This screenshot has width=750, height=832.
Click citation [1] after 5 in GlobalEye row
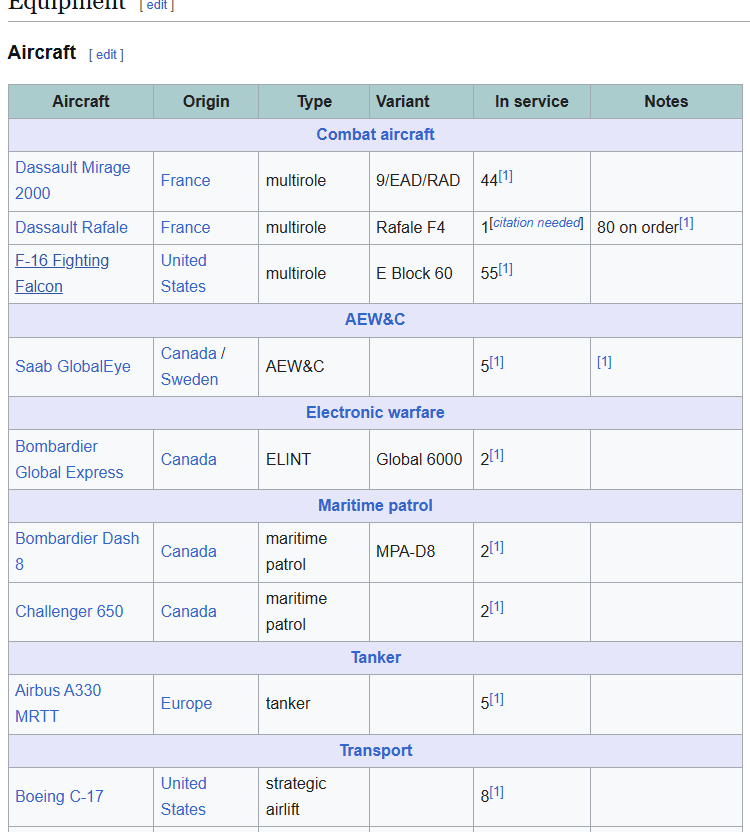[x=496, y=362]
